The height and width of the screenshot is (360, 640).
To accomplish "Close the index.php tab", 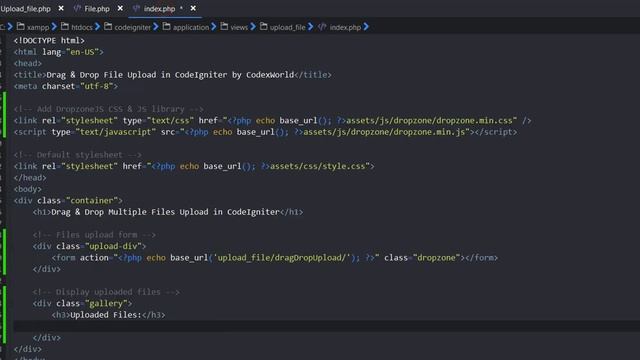I will 193,8.
